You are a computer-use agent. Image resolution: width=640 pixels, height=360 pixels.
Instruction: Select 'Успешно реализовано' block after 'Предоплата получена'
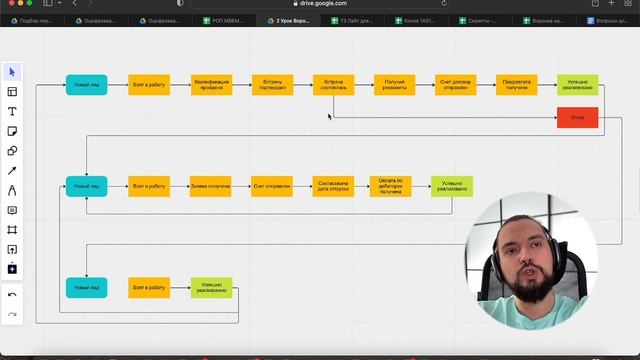[578, 85]
